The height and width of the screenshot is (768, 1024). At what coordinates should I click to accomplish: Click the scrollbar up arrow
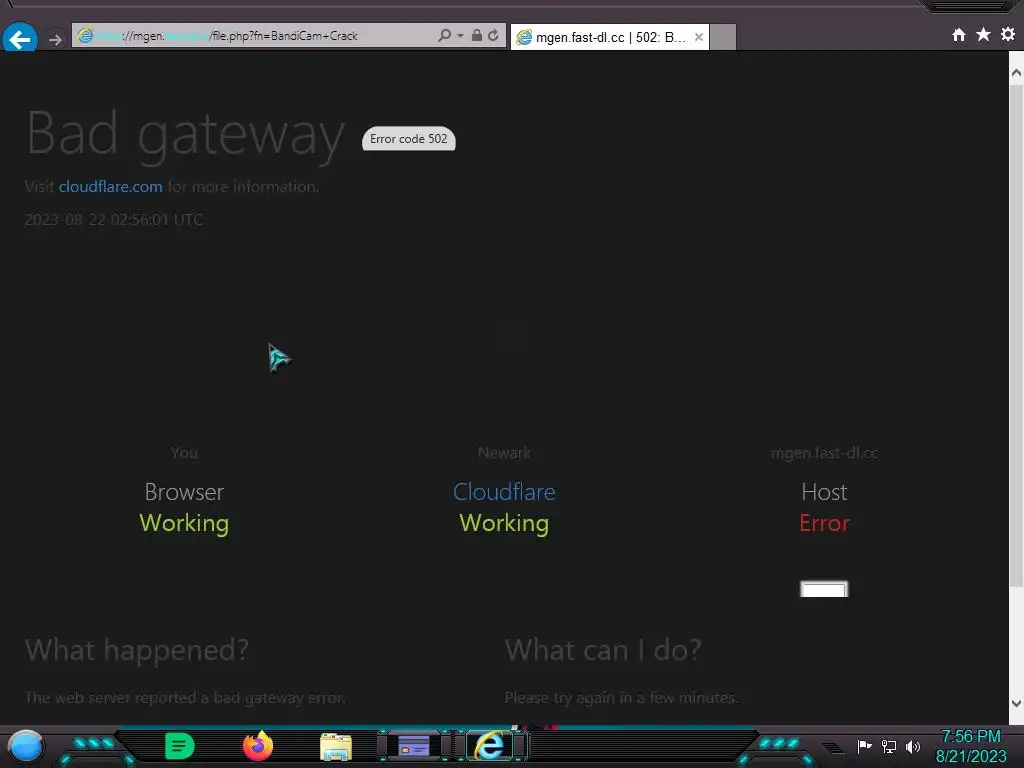pos(1016,72)
